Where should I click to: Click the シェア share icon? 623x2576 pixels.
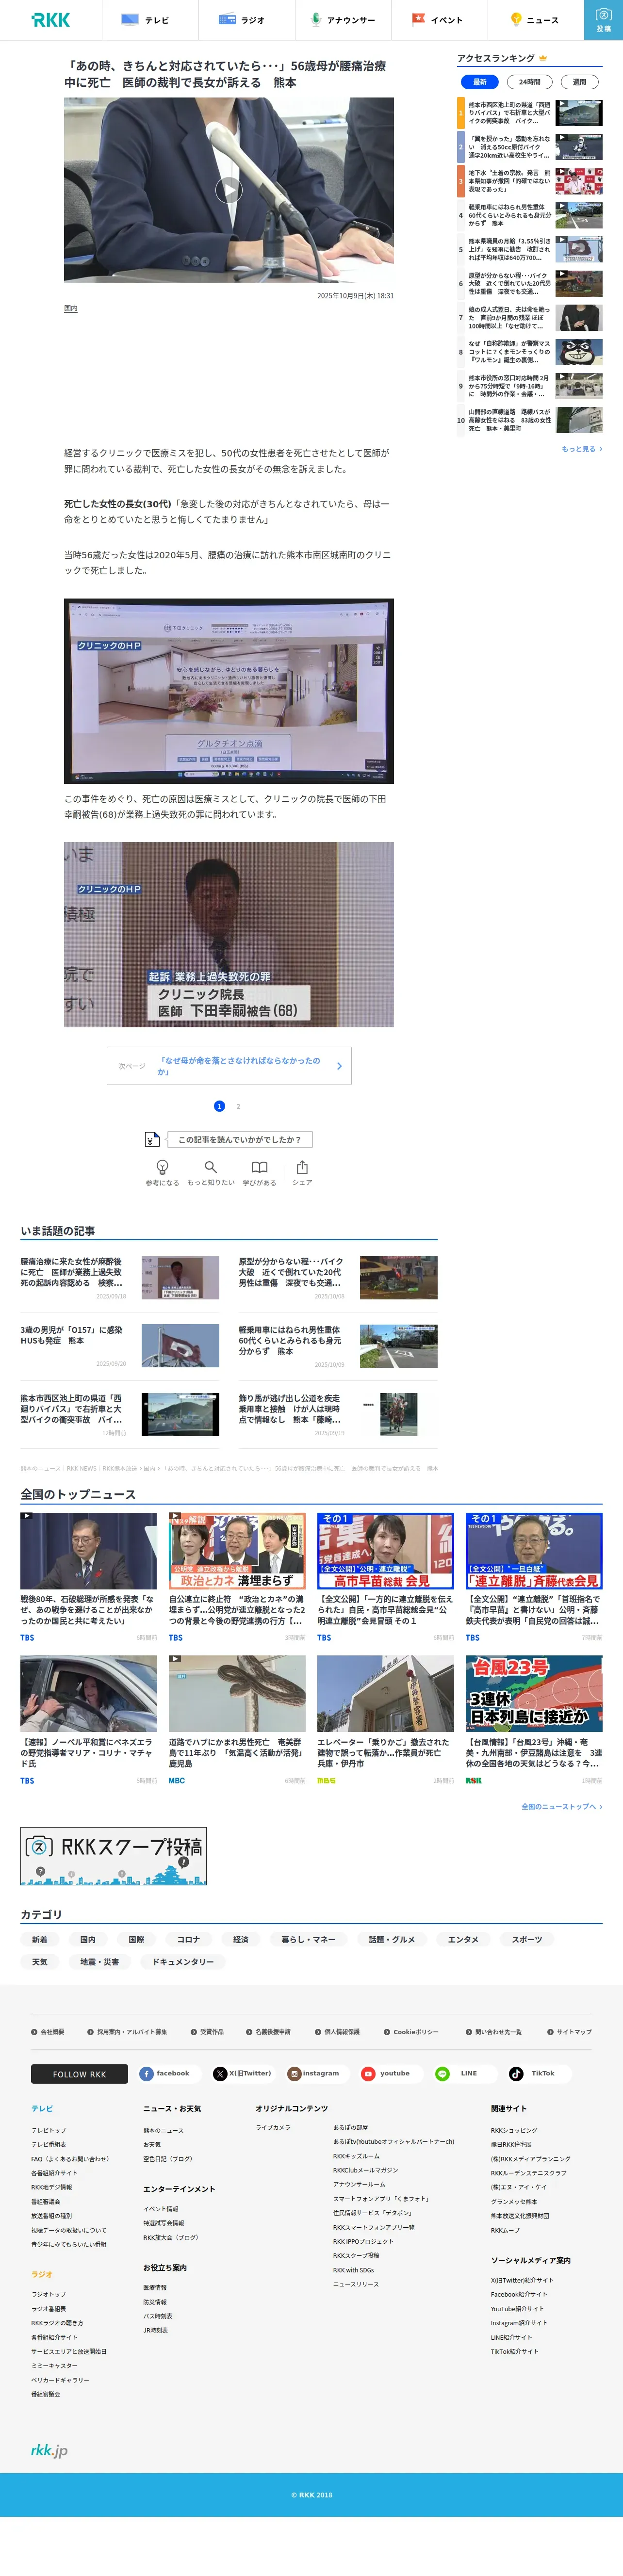(x=302, y=1167)
